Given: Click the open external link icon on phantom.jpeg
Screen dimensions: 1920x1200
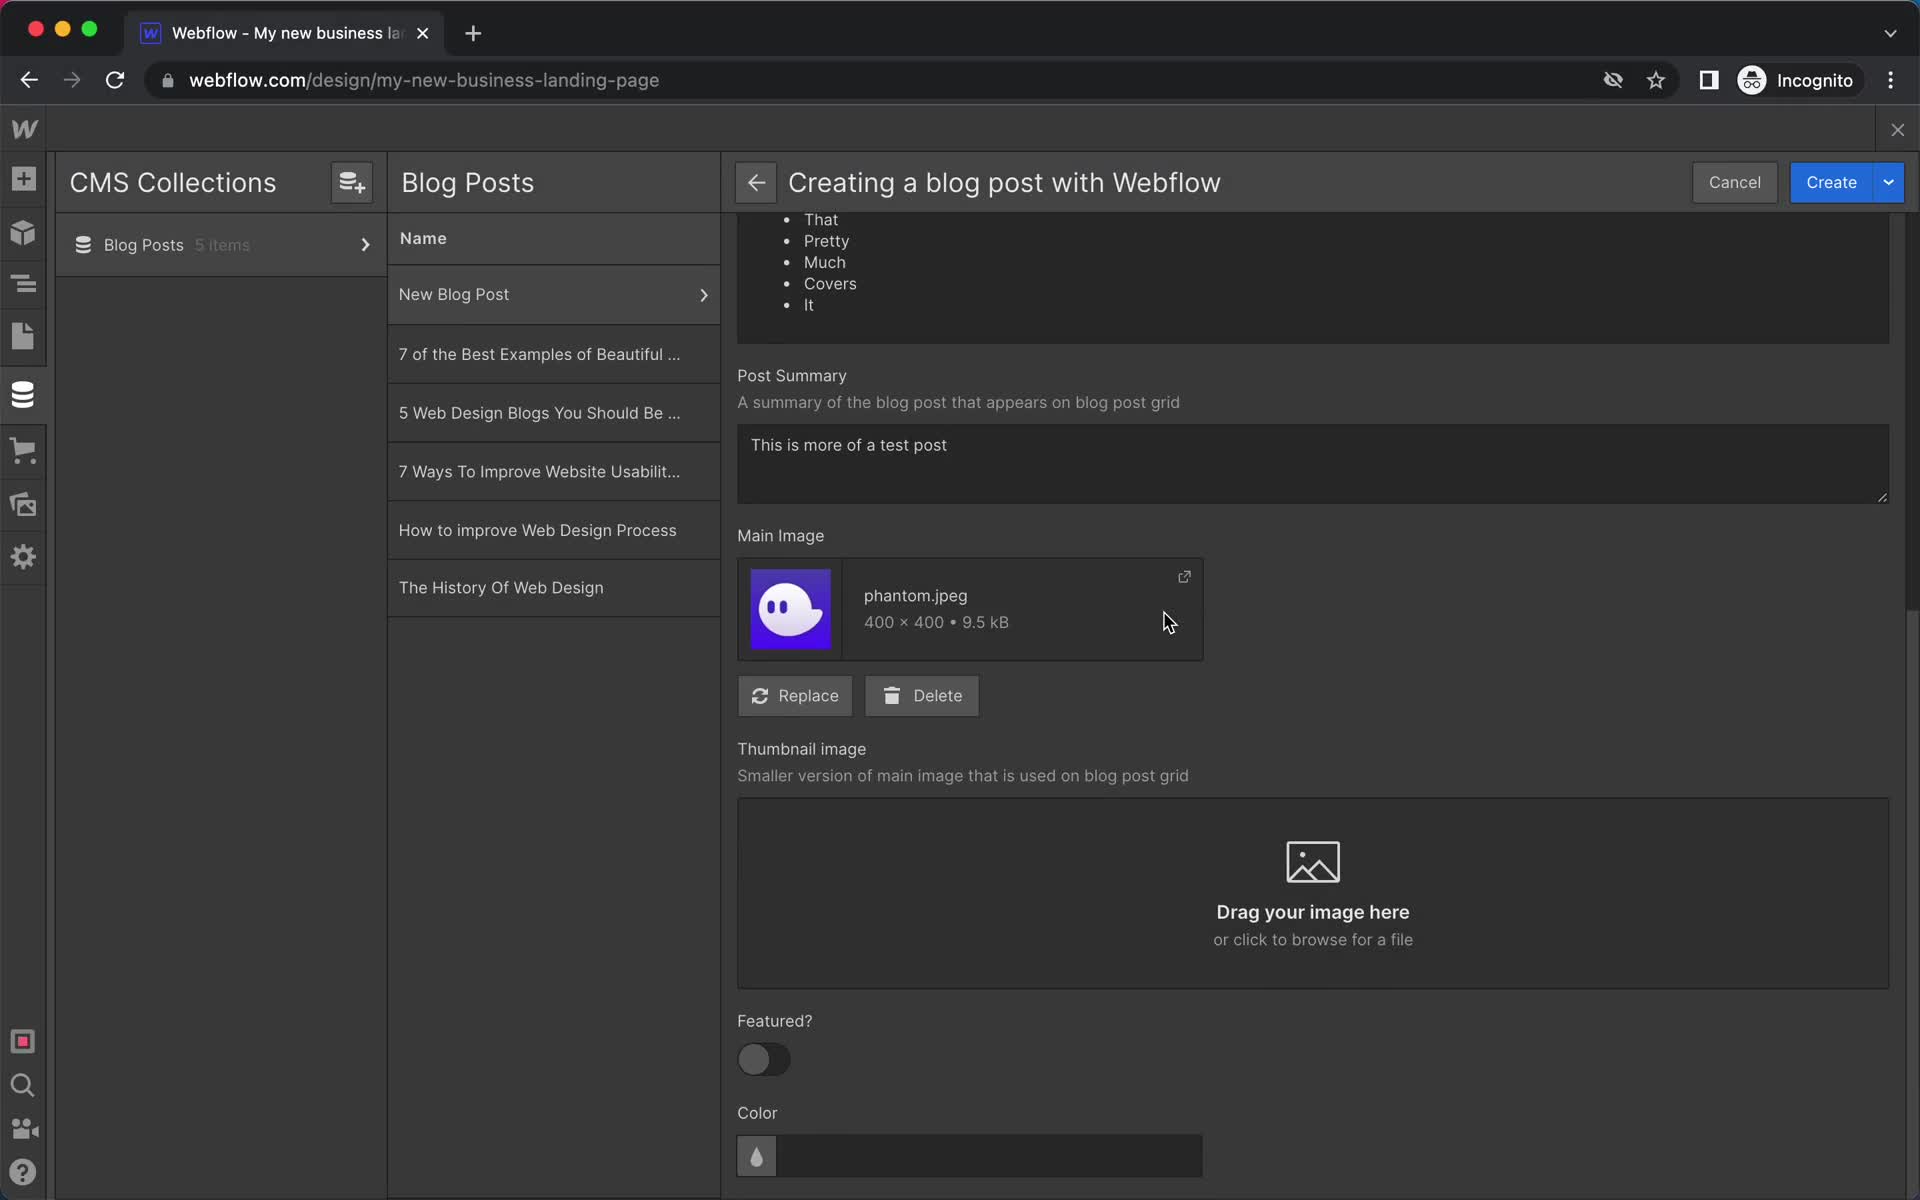Looking at the screenshot, I should [x=1183, y=576].
